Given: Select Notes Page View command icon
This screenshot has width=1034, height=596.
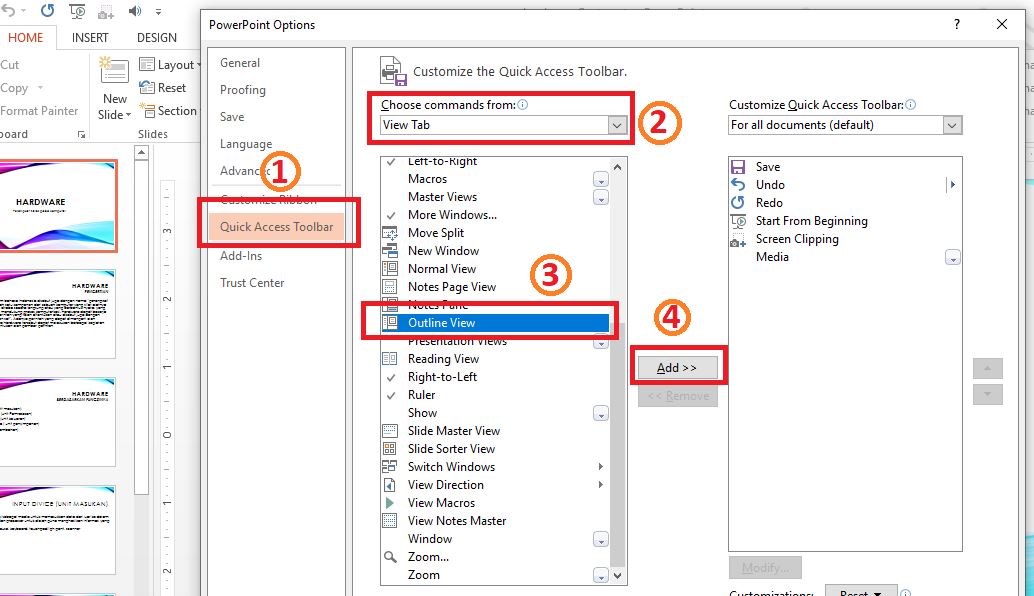Looking at the screenshot, I should click(390, 287).
